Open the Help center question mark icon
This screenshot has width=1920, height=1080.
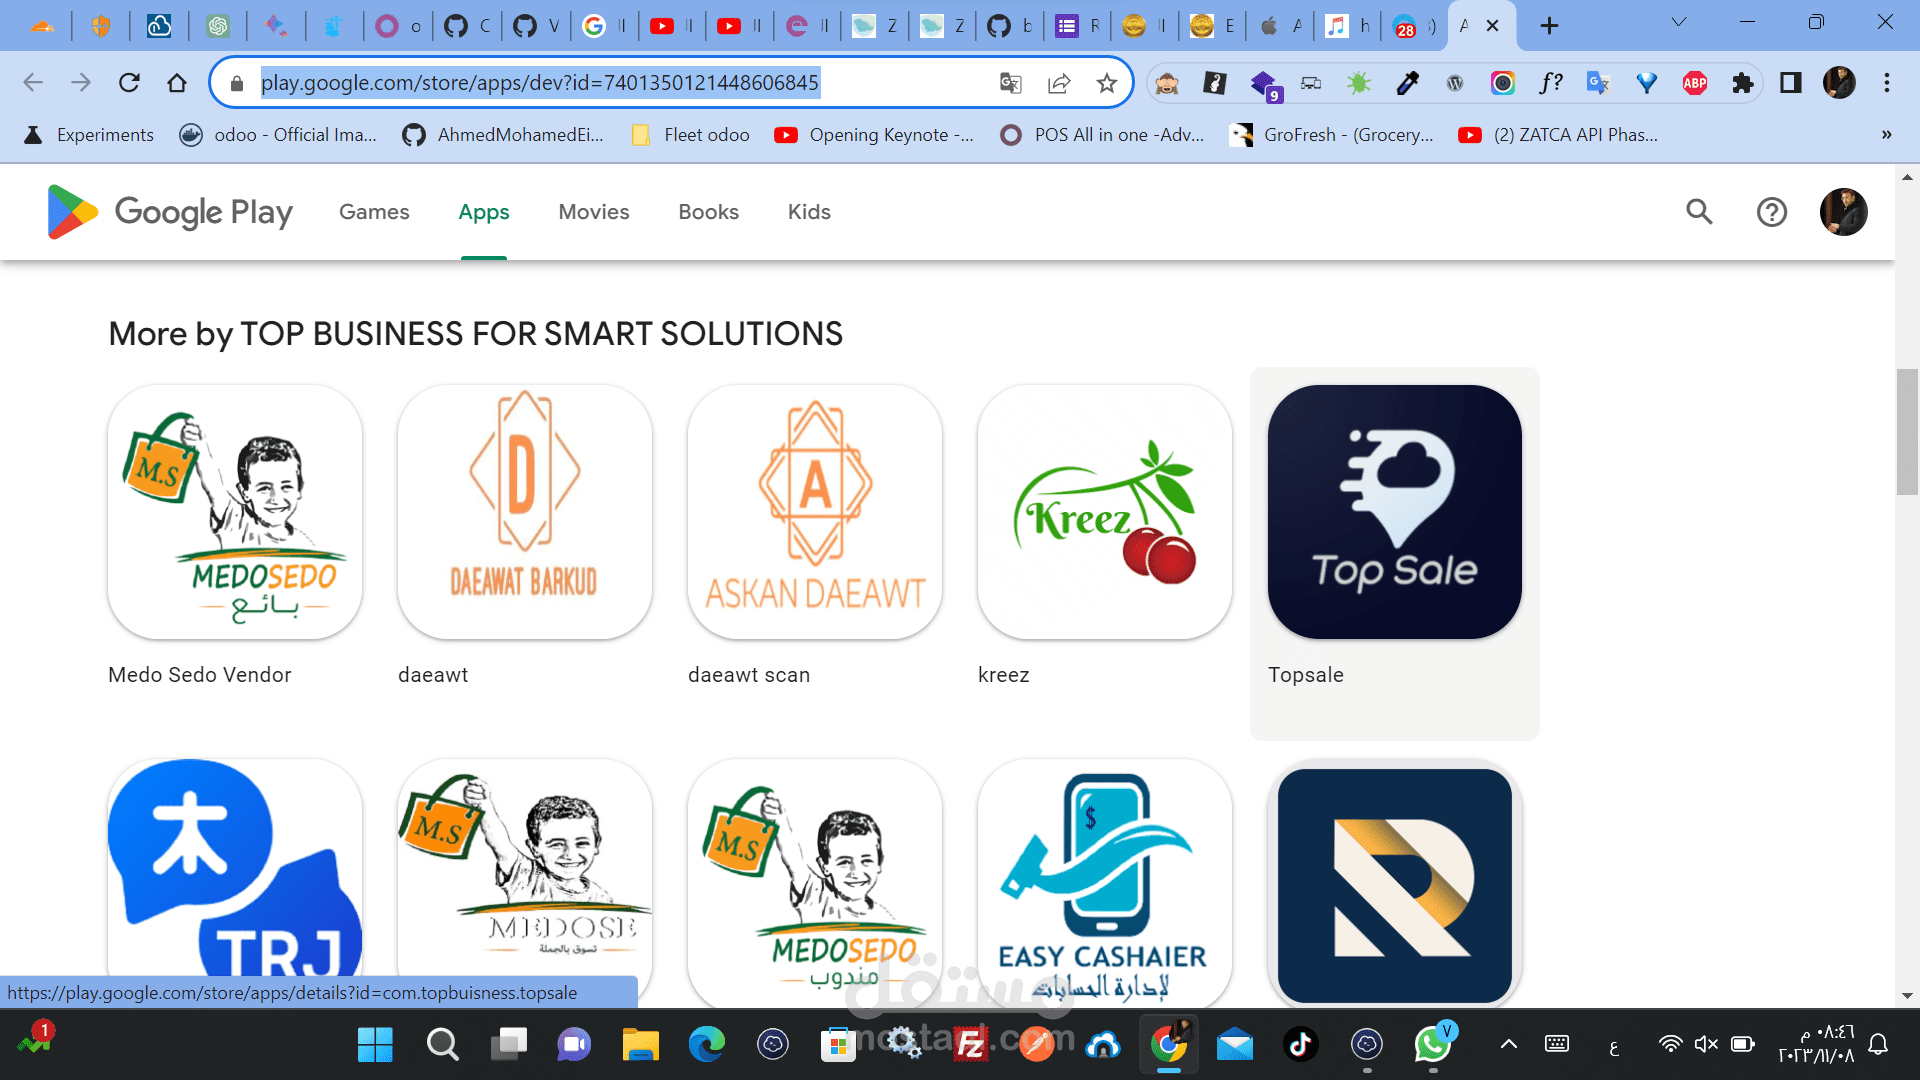point(1771,212)
